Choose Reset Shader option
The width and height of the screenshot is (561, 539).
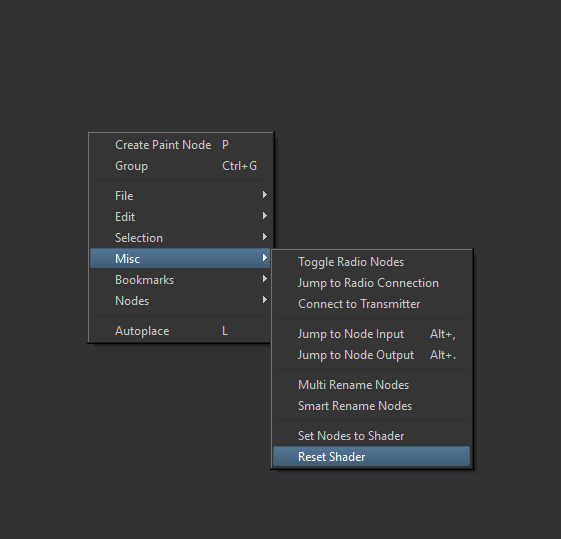click(x=371, y=456)
